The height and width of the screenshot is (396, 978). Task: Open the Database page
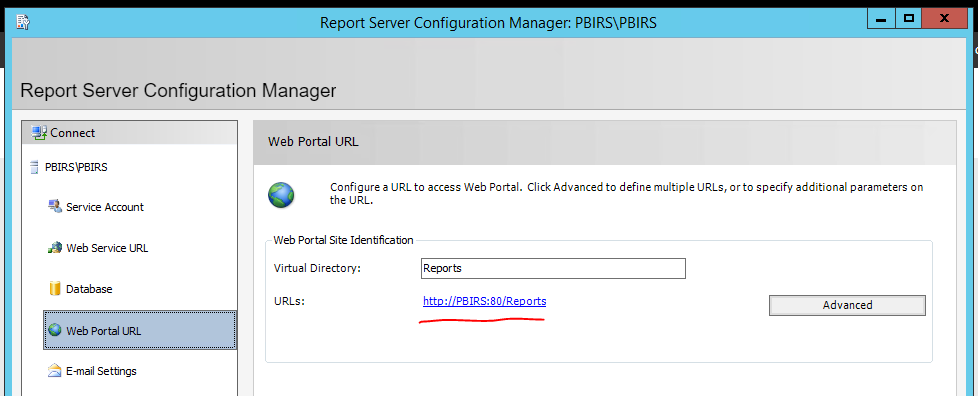[89, 289]
